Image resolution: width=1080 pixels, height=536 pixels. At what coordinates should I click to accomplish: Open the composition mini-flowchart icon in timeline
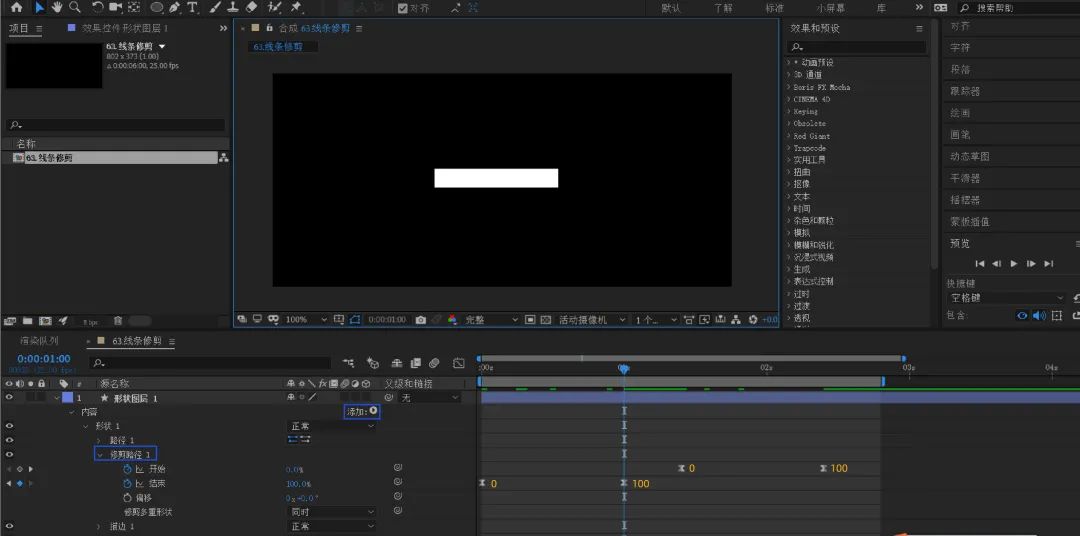349,362
